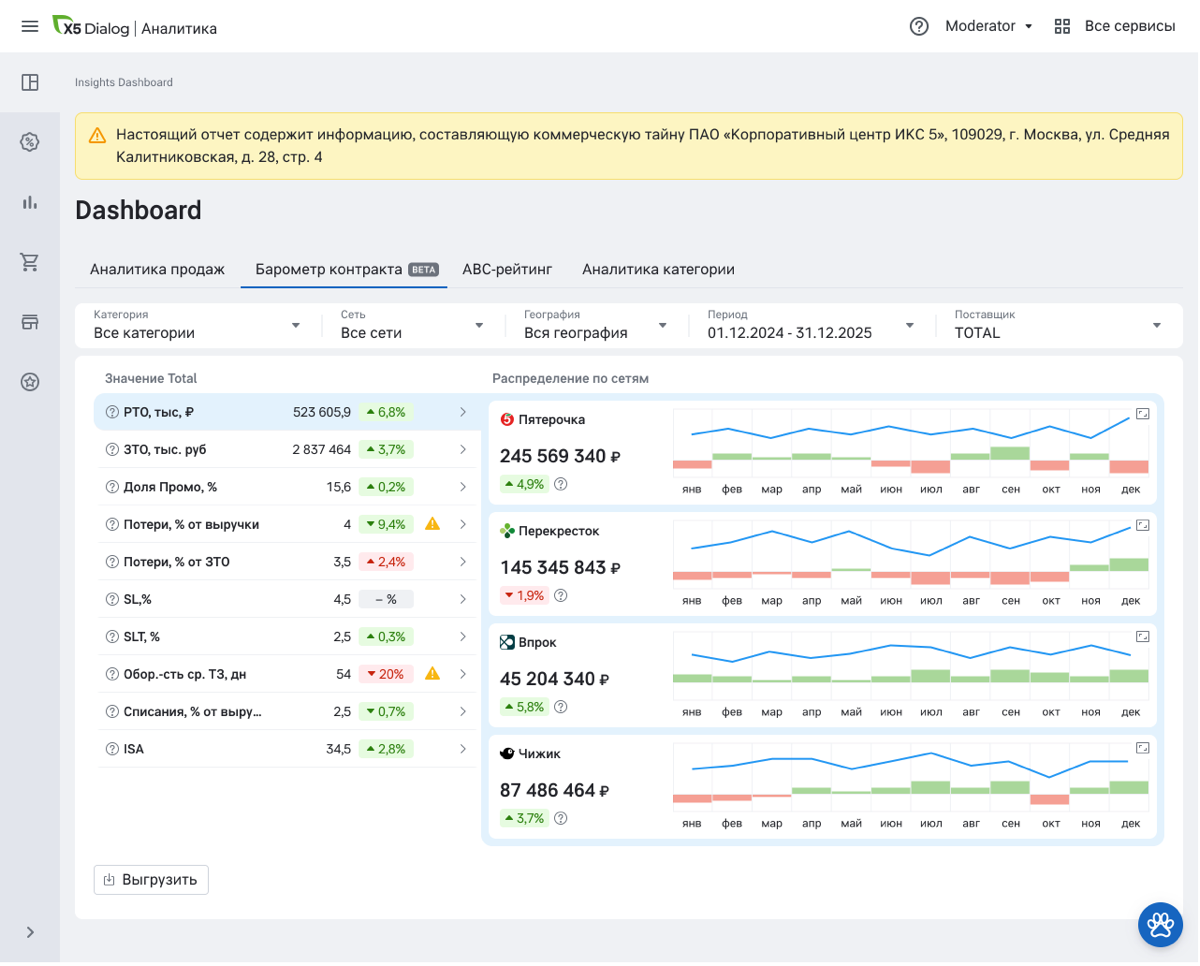Image resolution: width=1200 pixels, height=966 pixels.
Task: Open the География dropdown
Action: (596, 325)
